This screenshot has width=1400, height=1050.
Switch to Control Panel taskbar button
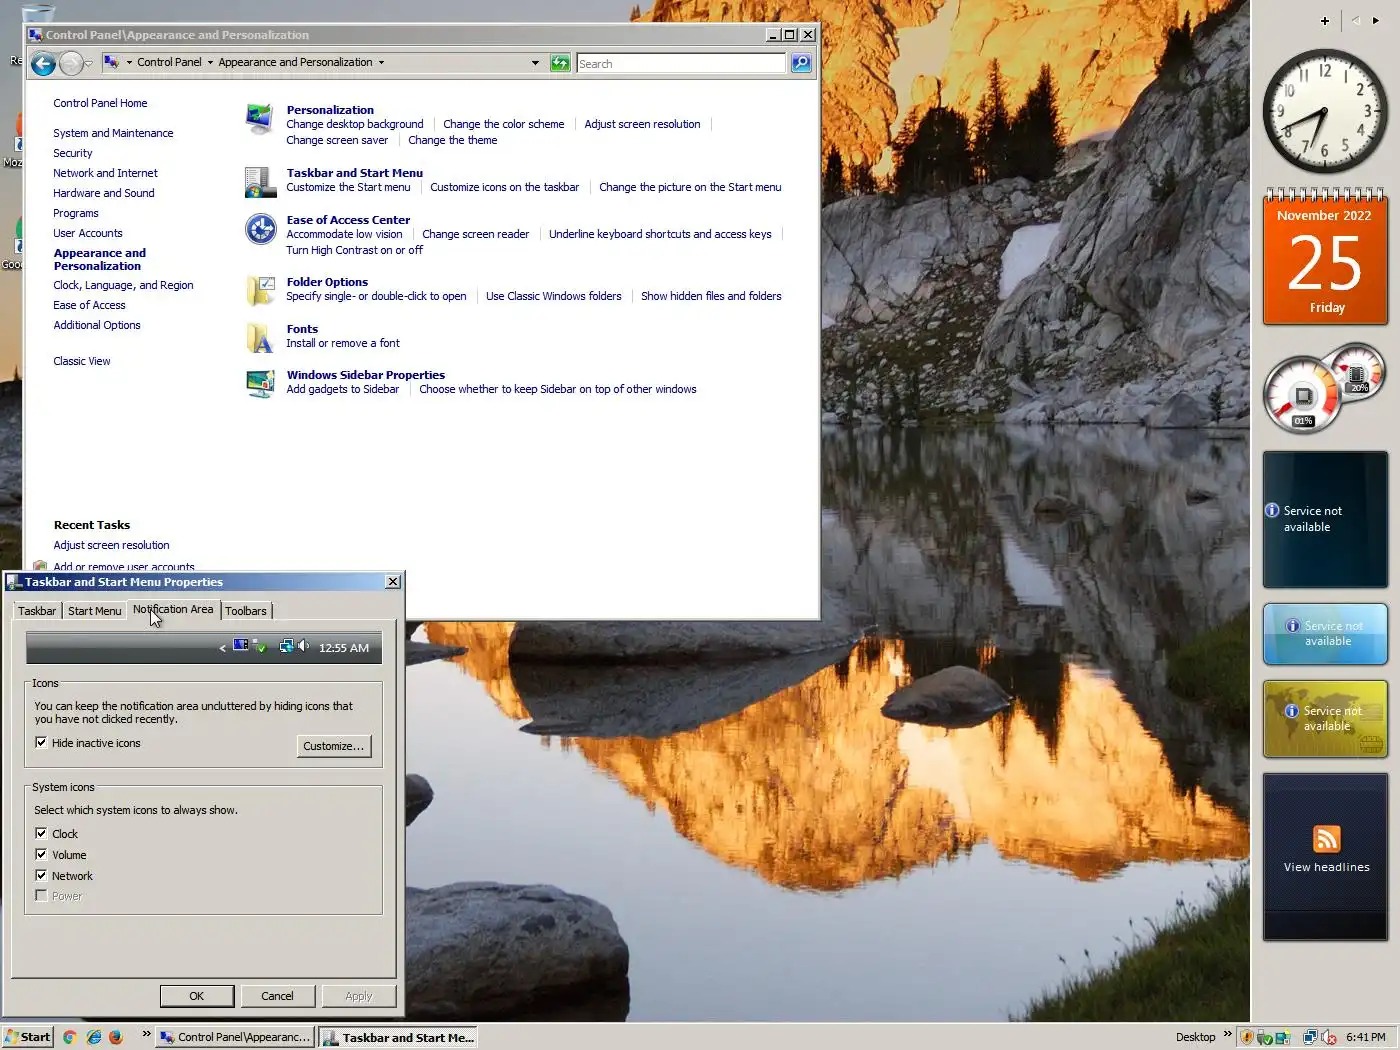237,1037
